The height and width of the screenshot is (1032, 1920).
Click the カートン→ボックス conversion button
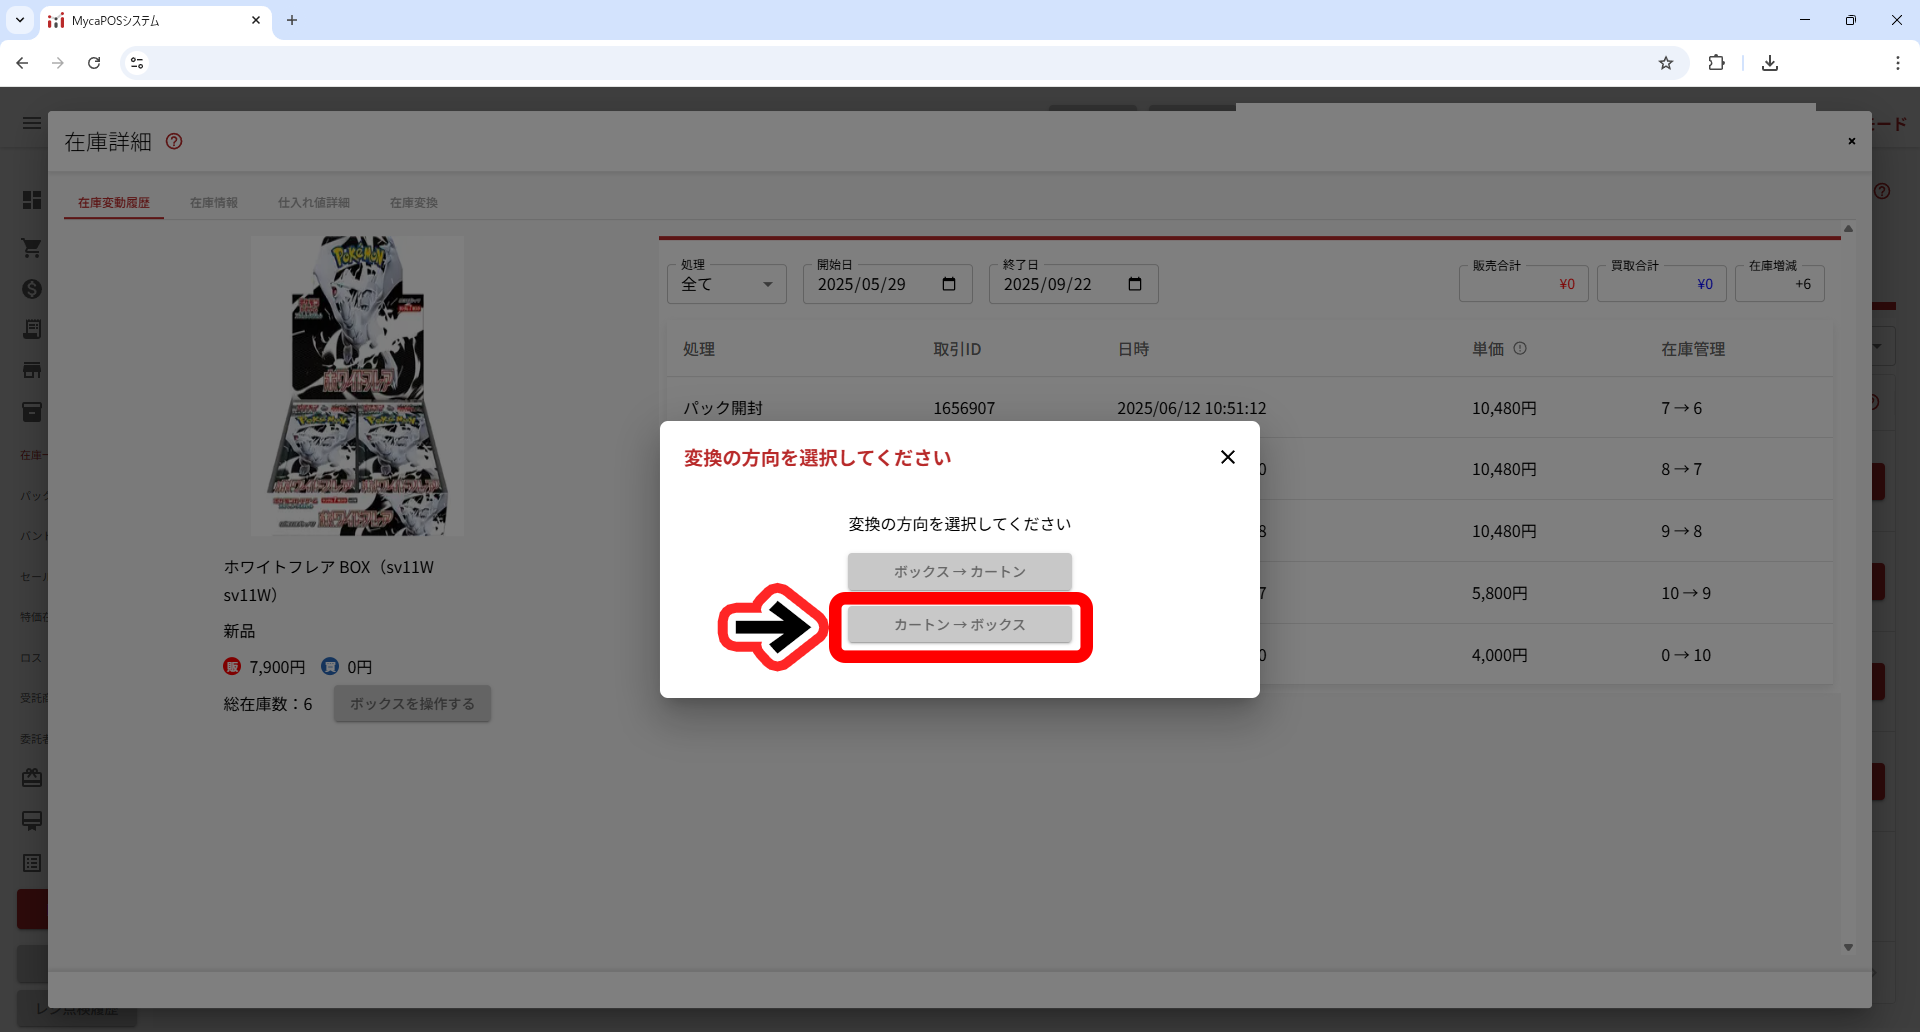(x=959, y=625)
